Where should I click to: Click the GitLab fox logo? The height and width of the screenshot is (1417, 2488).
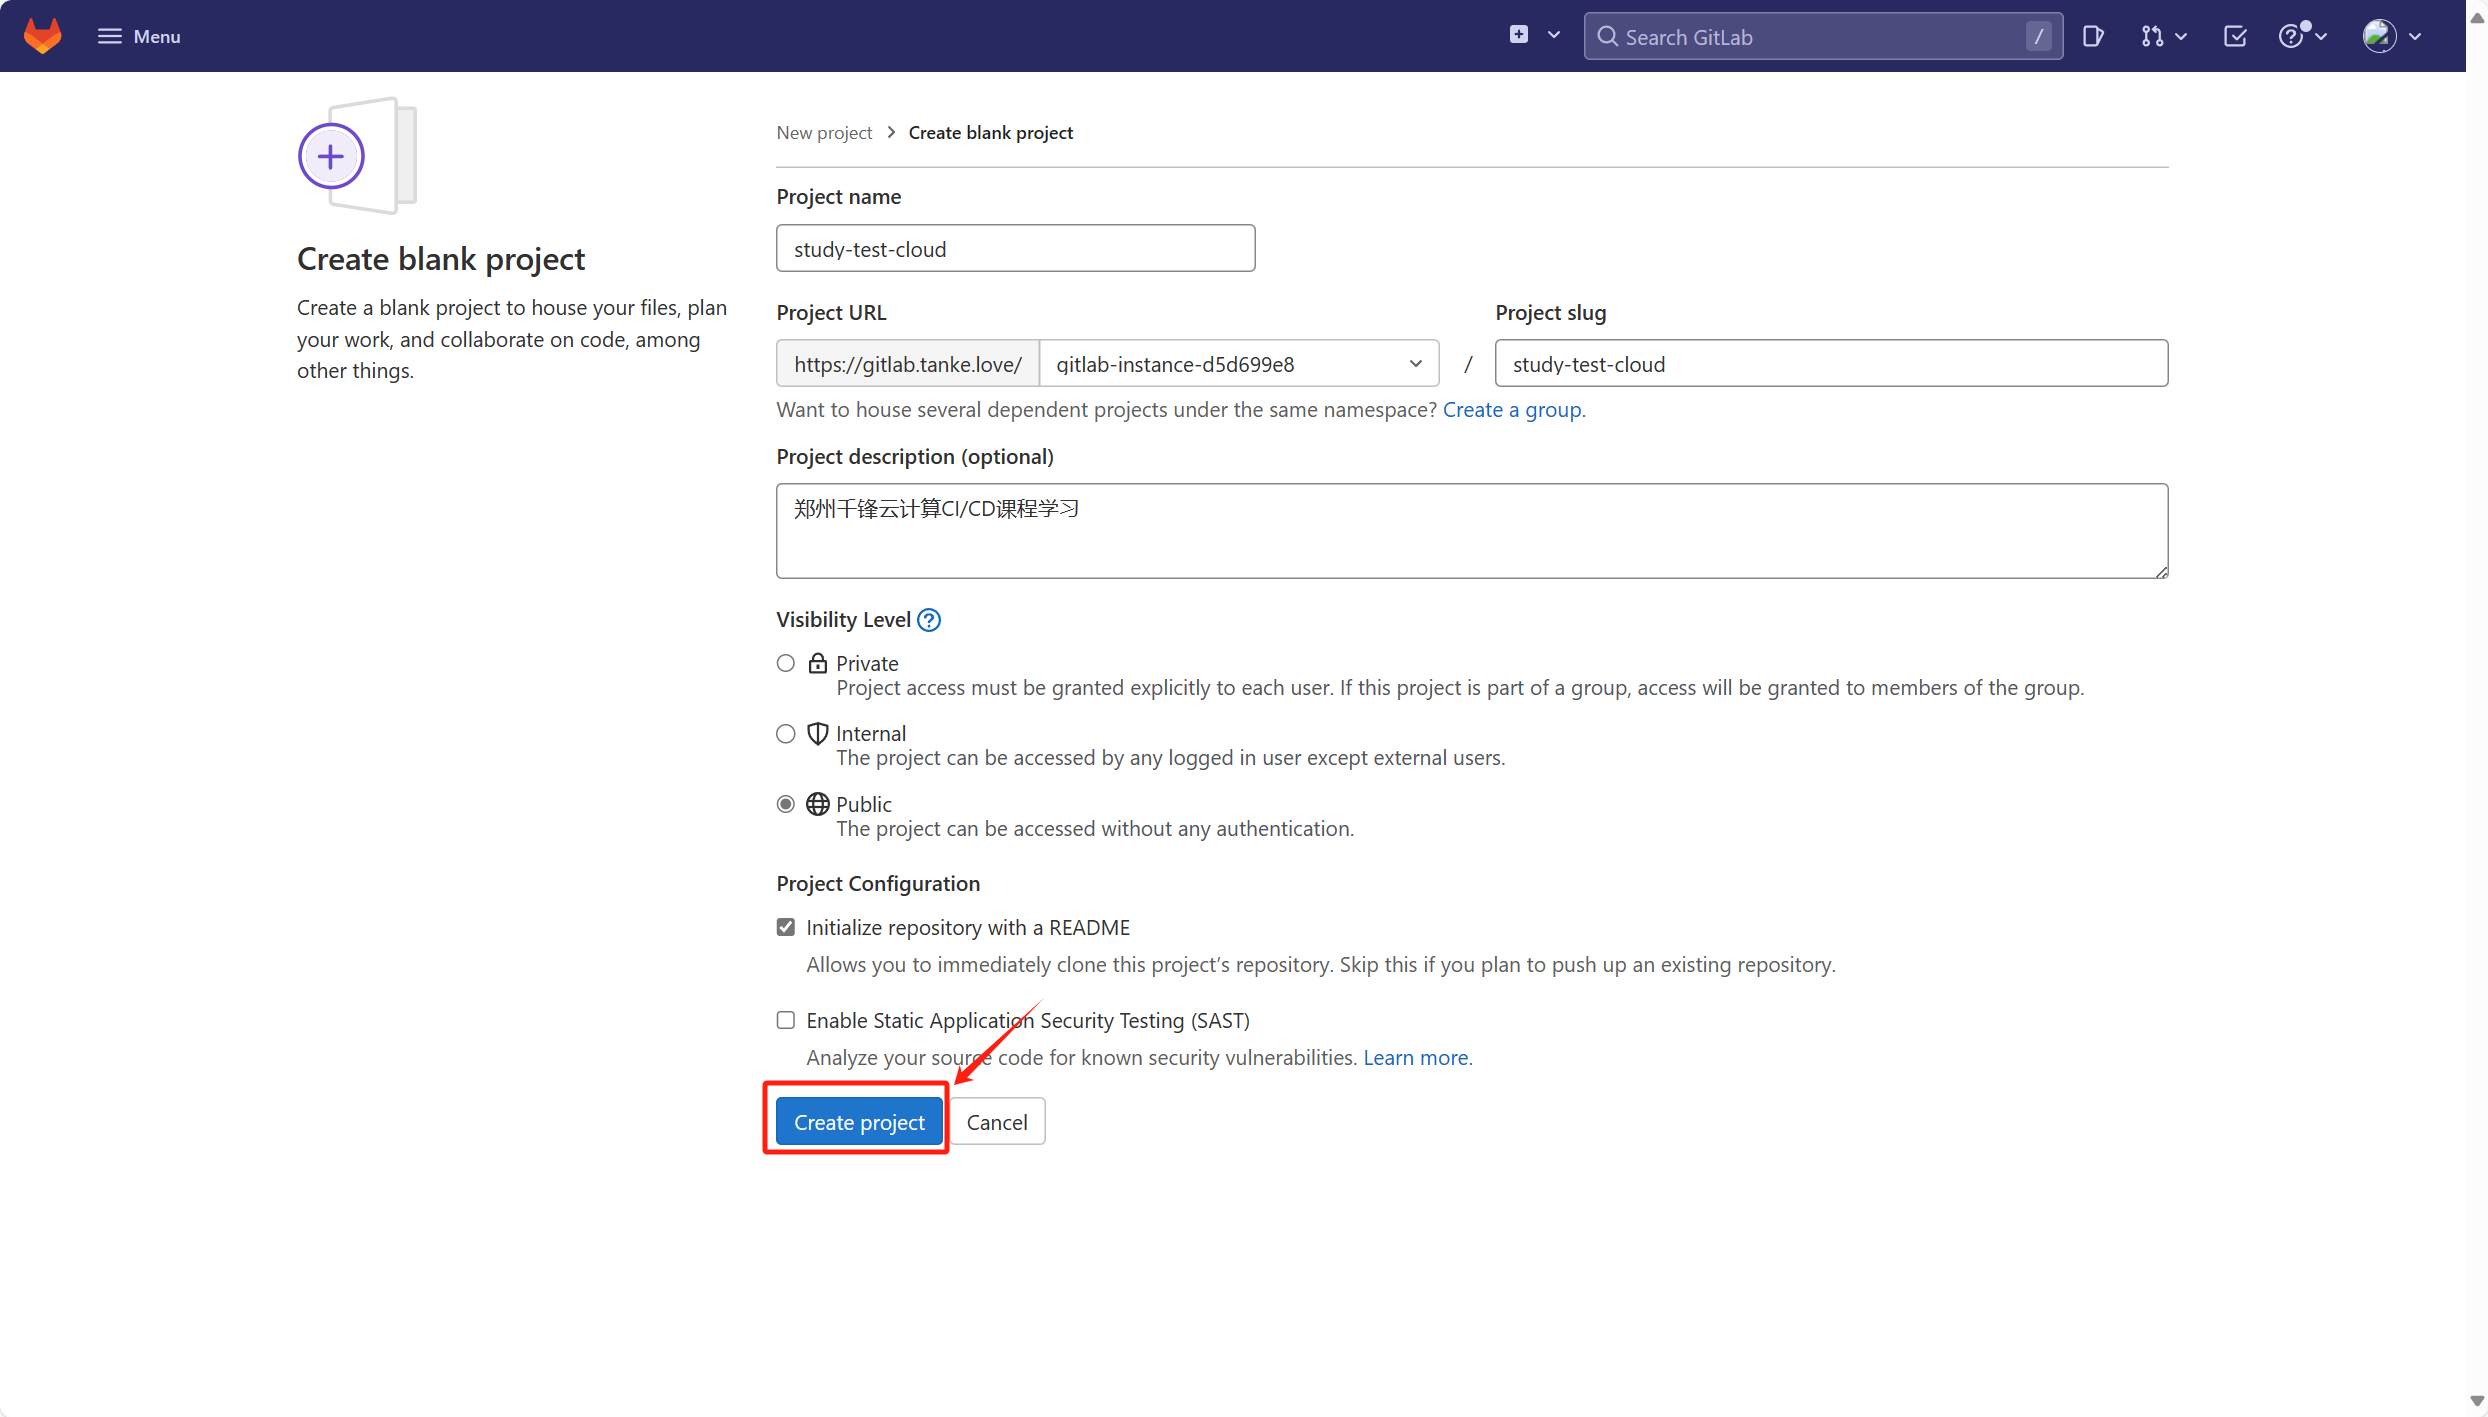click(42, 36)
